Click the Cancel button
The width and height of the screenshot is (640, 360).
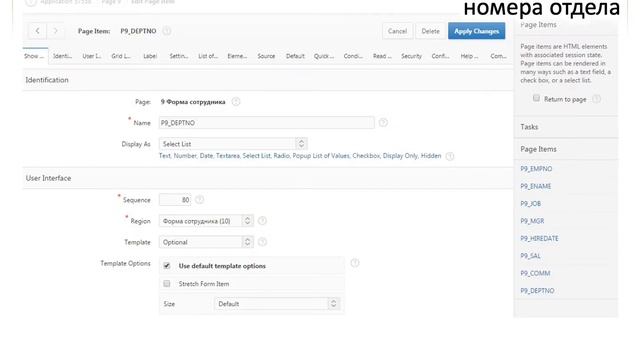398,31
